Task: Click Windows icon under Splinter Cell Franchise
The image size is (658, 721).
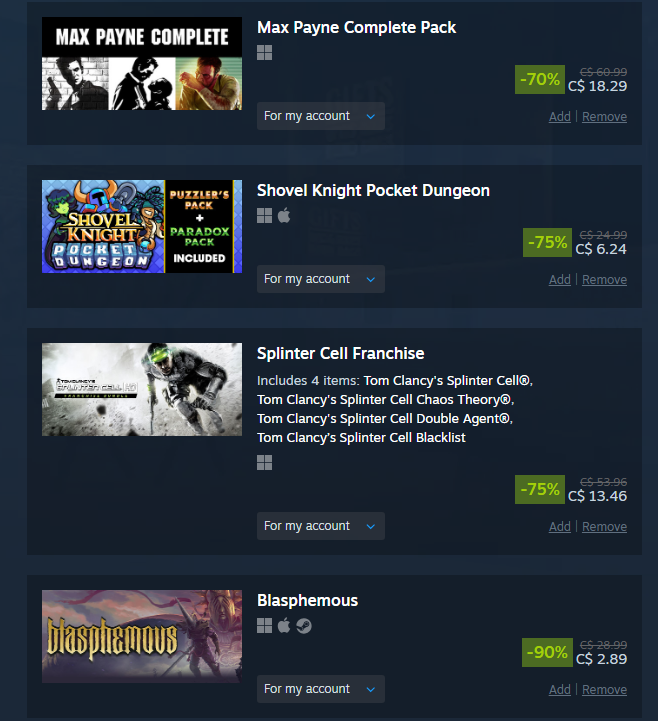Action: pyautogui.click(x=264, y=462)
